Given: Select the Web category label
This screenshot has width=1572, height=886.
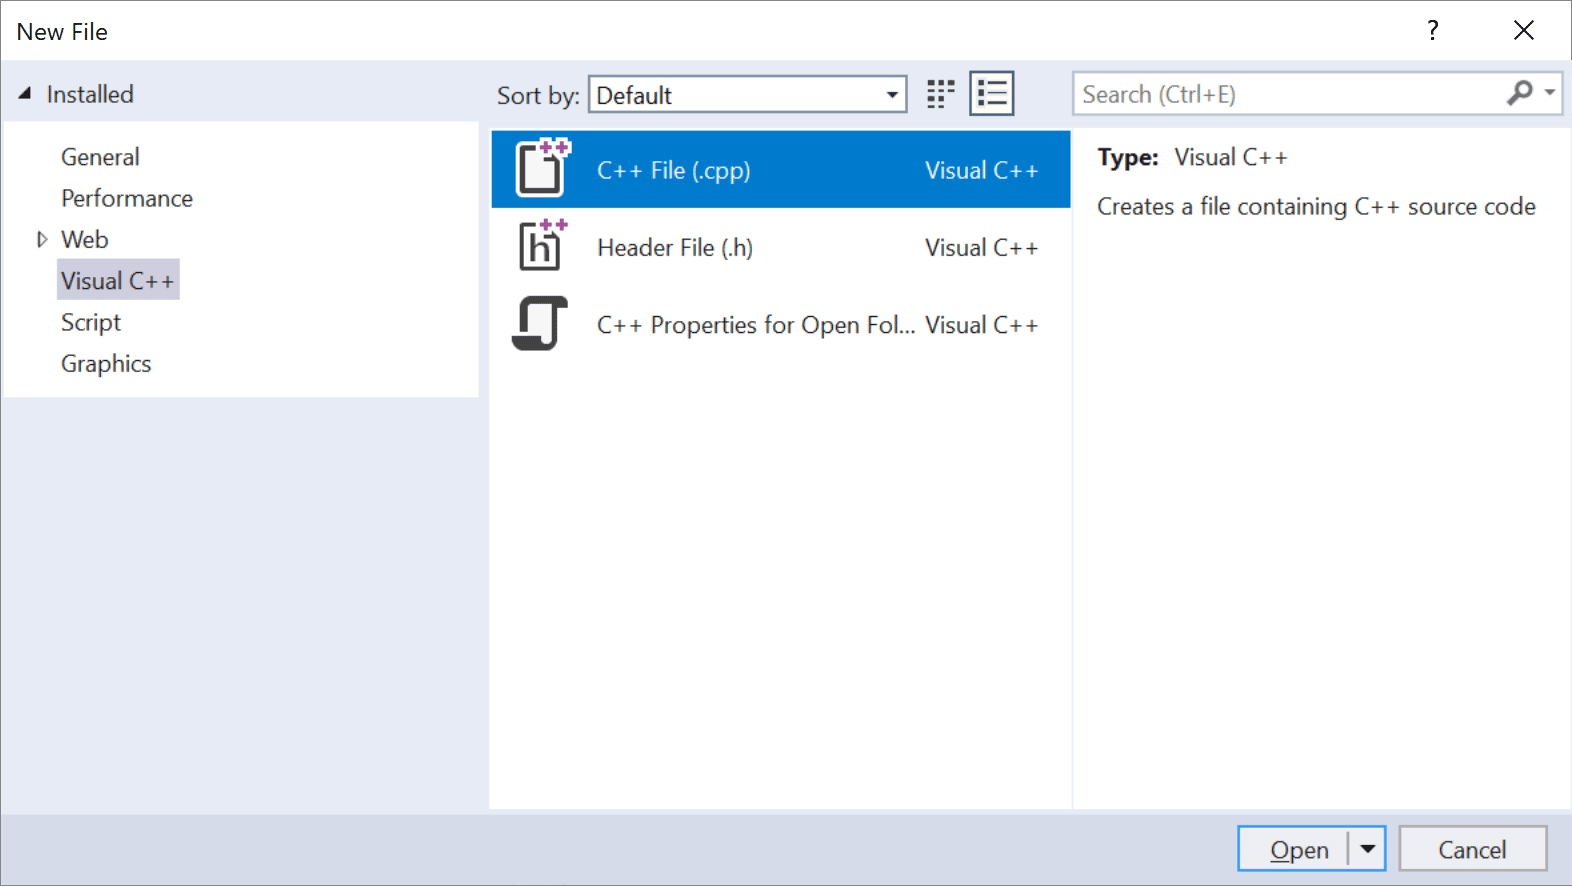Looking at the screenshot, I should pos(85,239).
